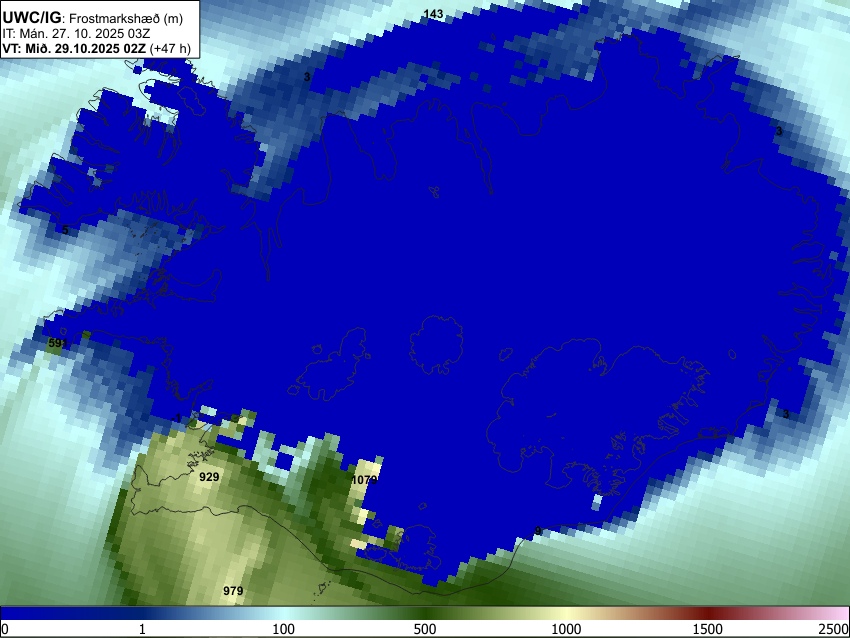The image size is (850, 638).
Task: Select the initial time line "IT: Mán. 27. 10. 2025 03Z"
Action: point(76,34)
